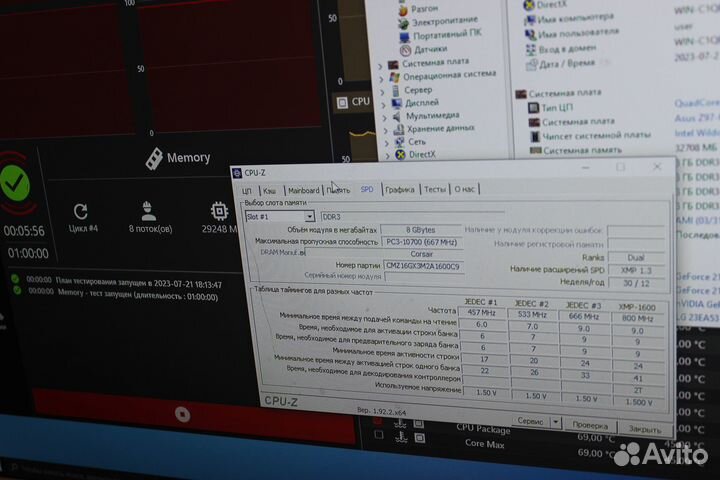Open the Сервис button dropdown arrow
The height and width of the screenshot is (480, 720).
click(554, 420)
